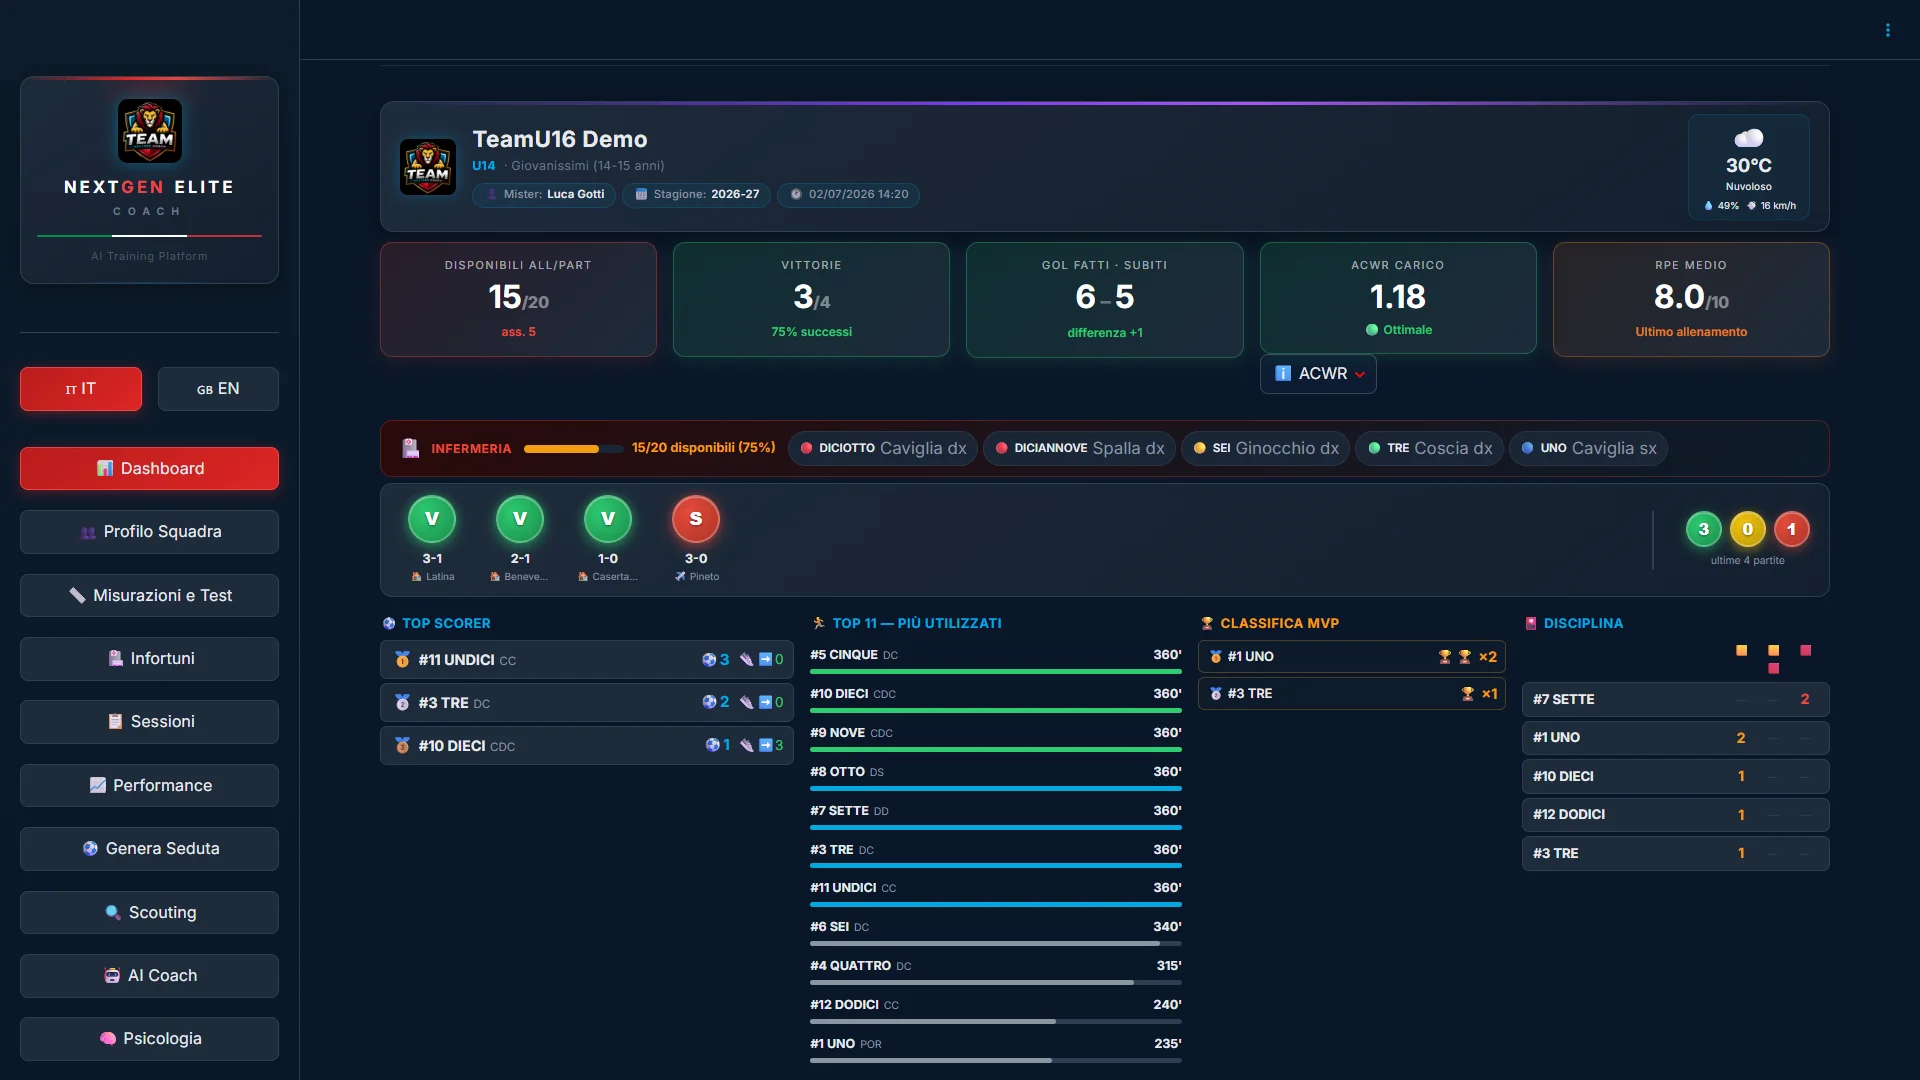Click the silver medal next to #3 TRE scorer

402,703
